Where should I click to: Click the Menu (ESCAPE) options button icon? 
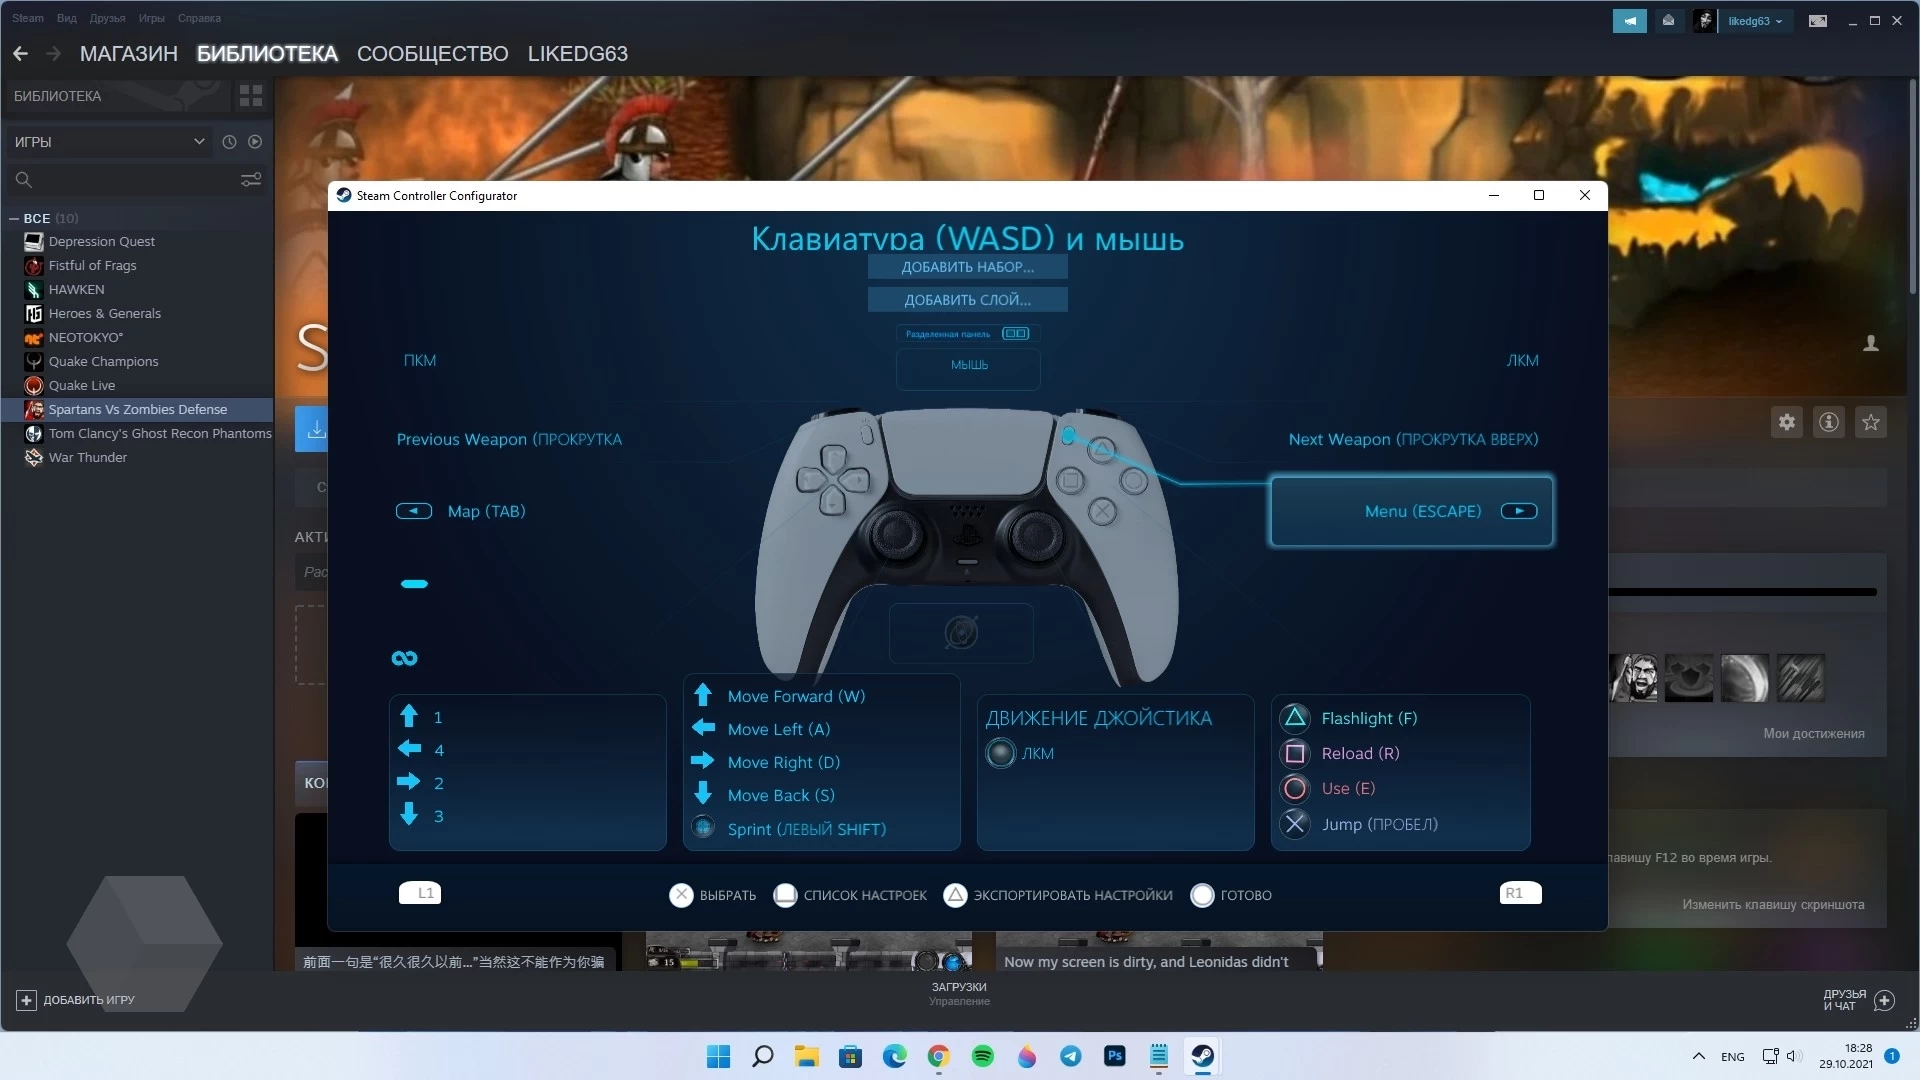[1519, 510]
